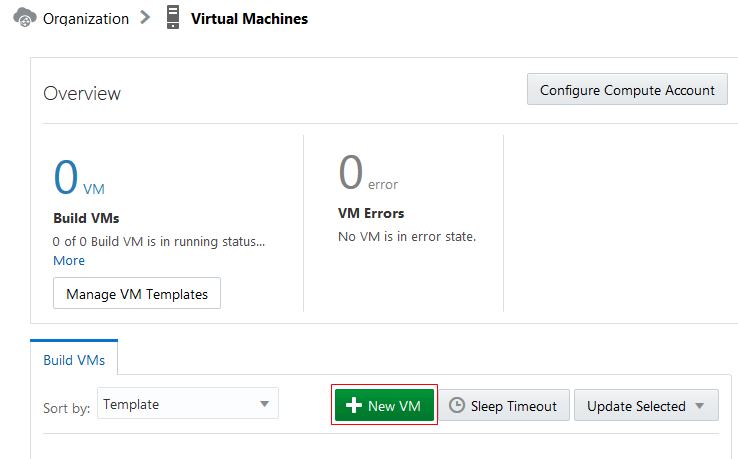Image resolution: width=738 pixels, height=459 pixels.
Task: Open Manage VM Templates
Action: 137,294
